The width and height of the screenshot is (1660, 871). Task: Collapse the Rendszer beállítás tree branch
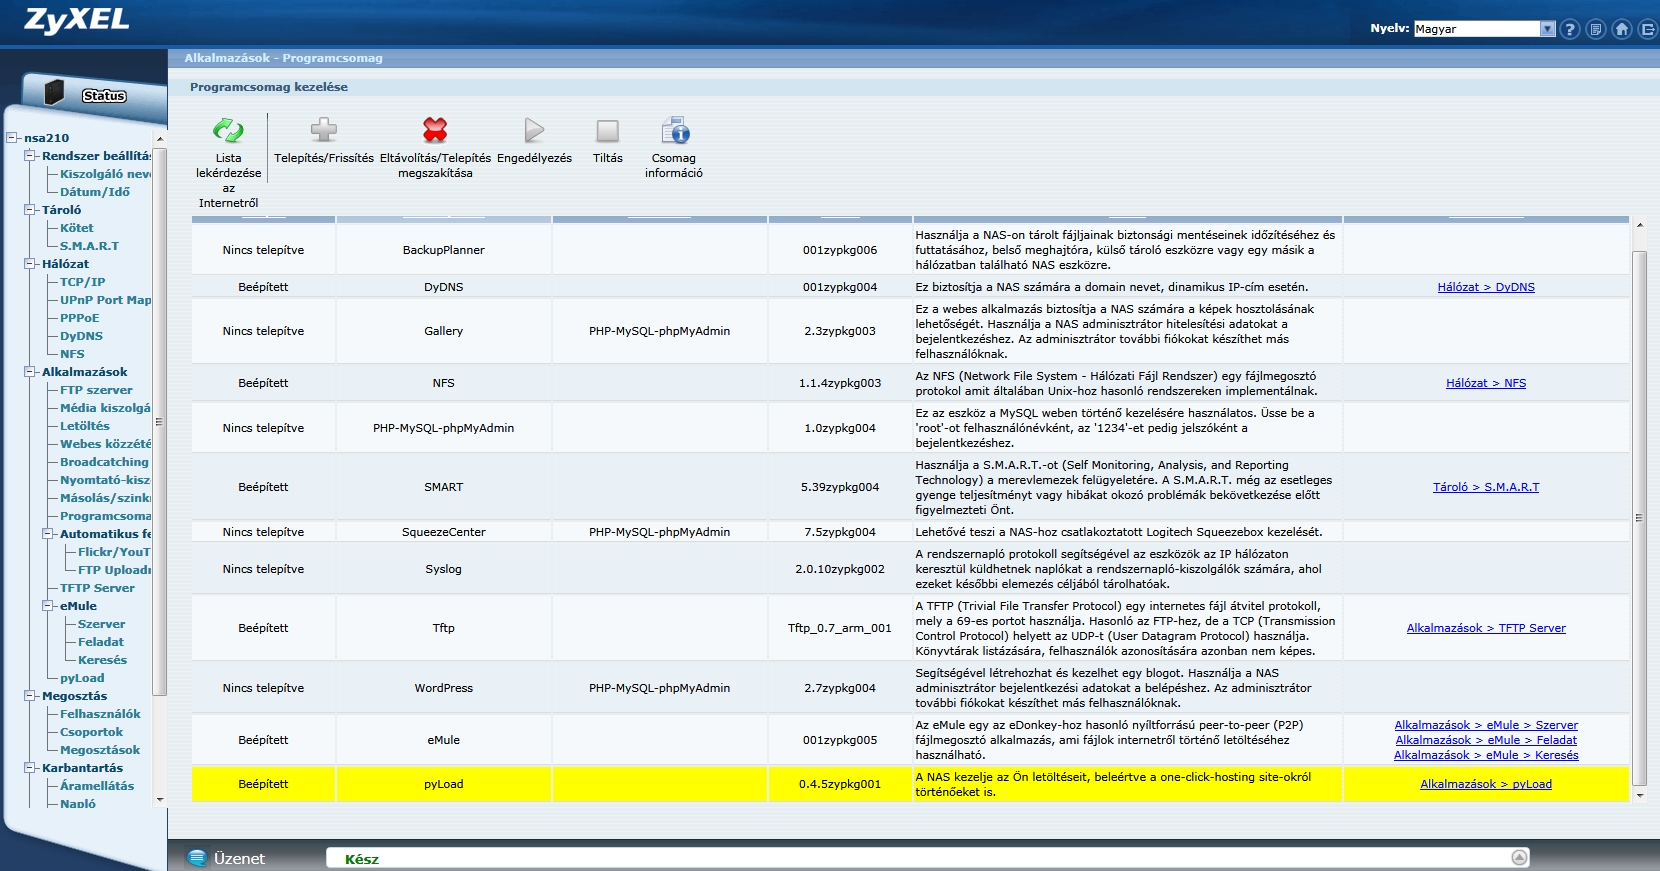(x=29, y=156)
